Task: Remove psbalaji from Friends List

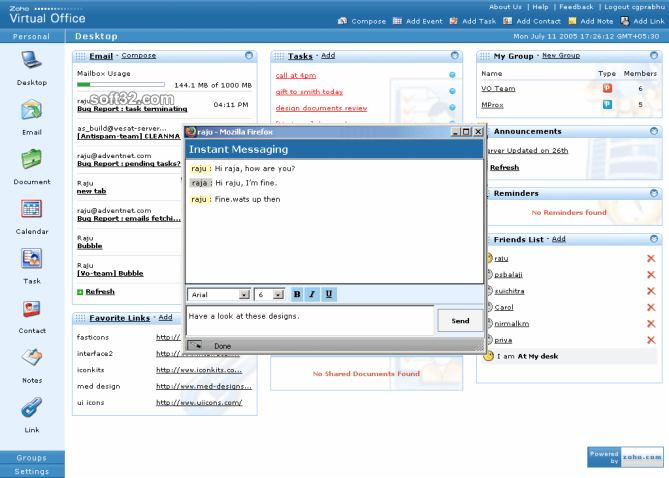Action: coord(651,274)
